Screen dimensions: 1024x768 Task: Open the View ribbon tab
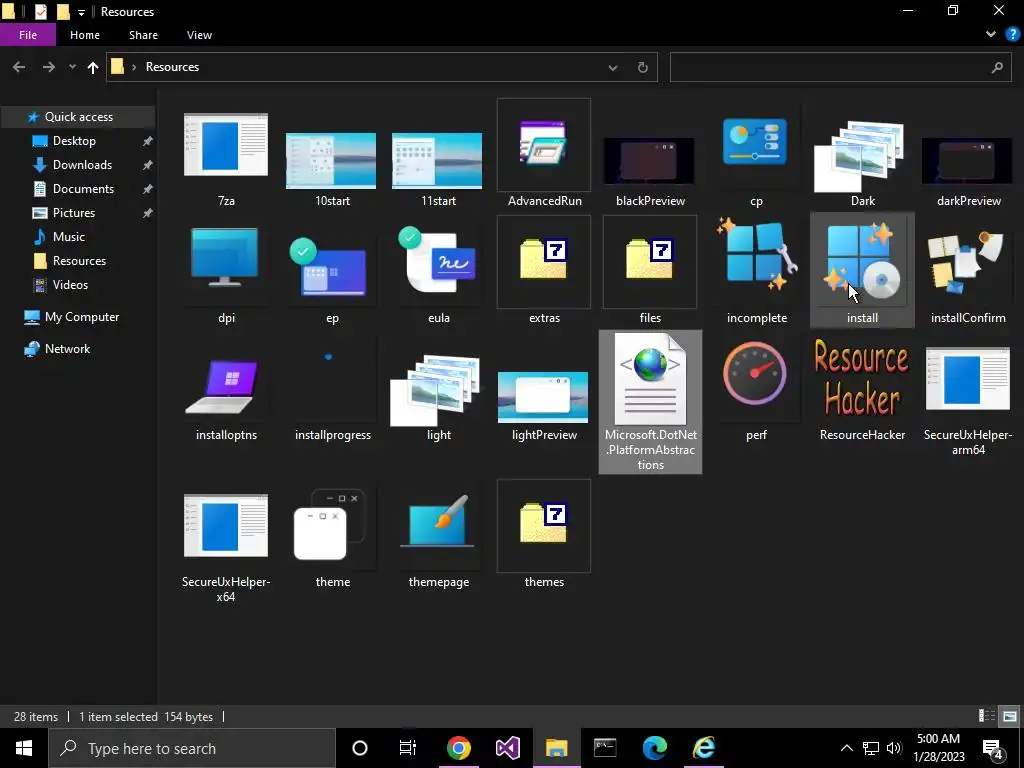pos(199,35)
